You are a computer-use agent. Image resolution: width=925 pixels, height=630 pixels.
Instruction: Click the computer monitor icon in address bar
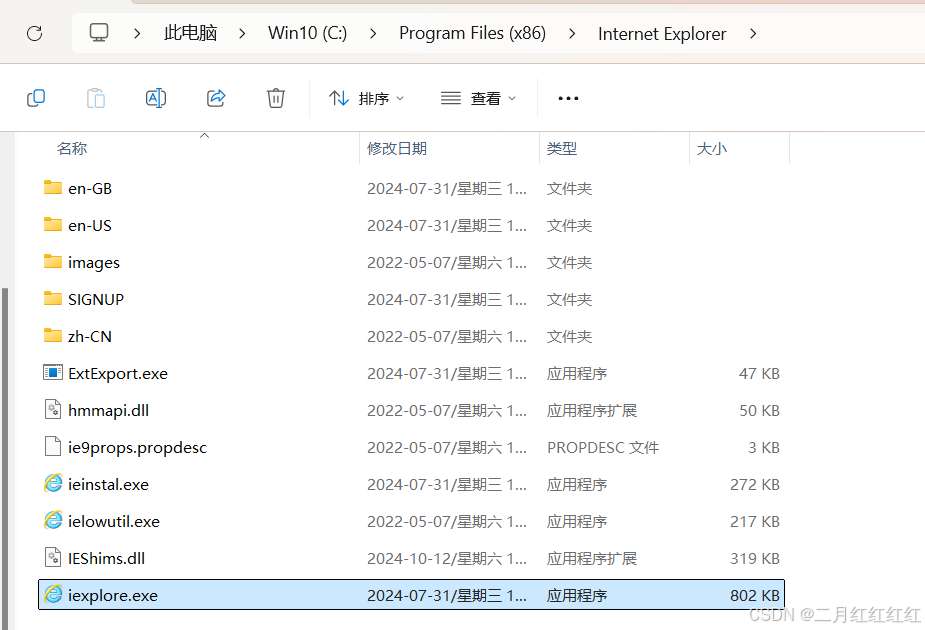tap(99, 32)
